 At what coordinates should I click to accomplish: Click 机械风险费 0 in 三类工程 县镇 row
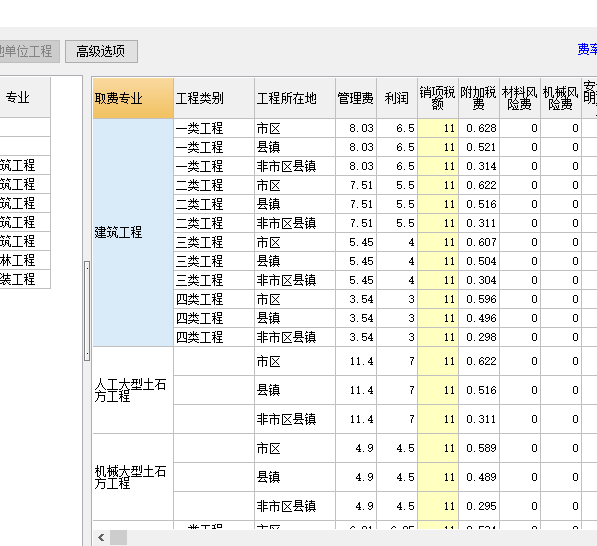[x=561, y=261]
